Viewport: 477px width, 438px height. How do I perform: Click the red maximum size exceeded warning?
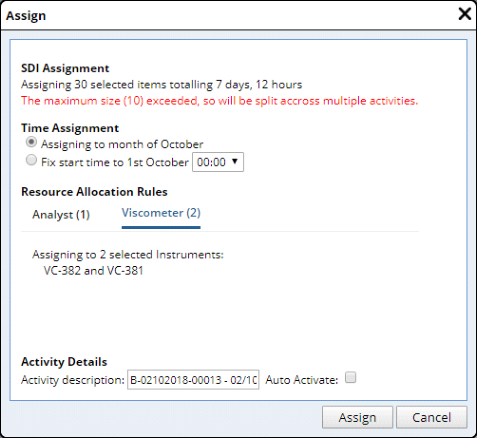click(x=219, y=101)
